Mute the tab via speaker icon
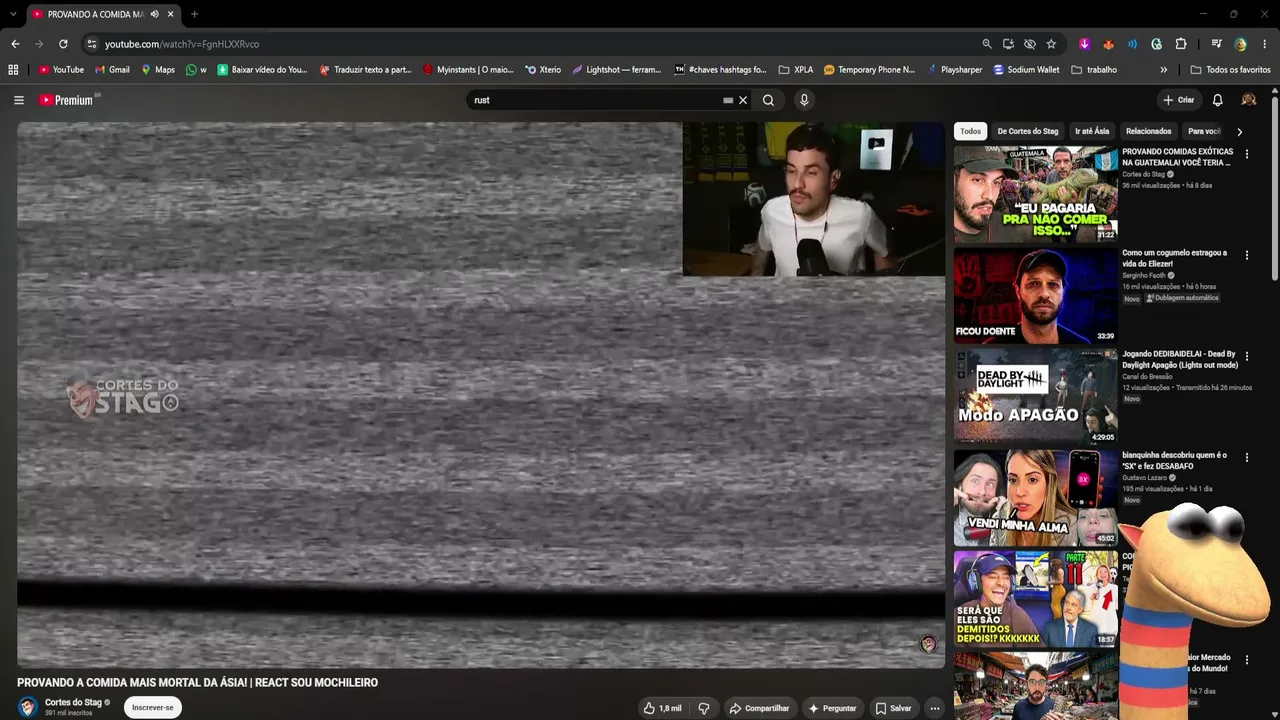 pos(154,14)
